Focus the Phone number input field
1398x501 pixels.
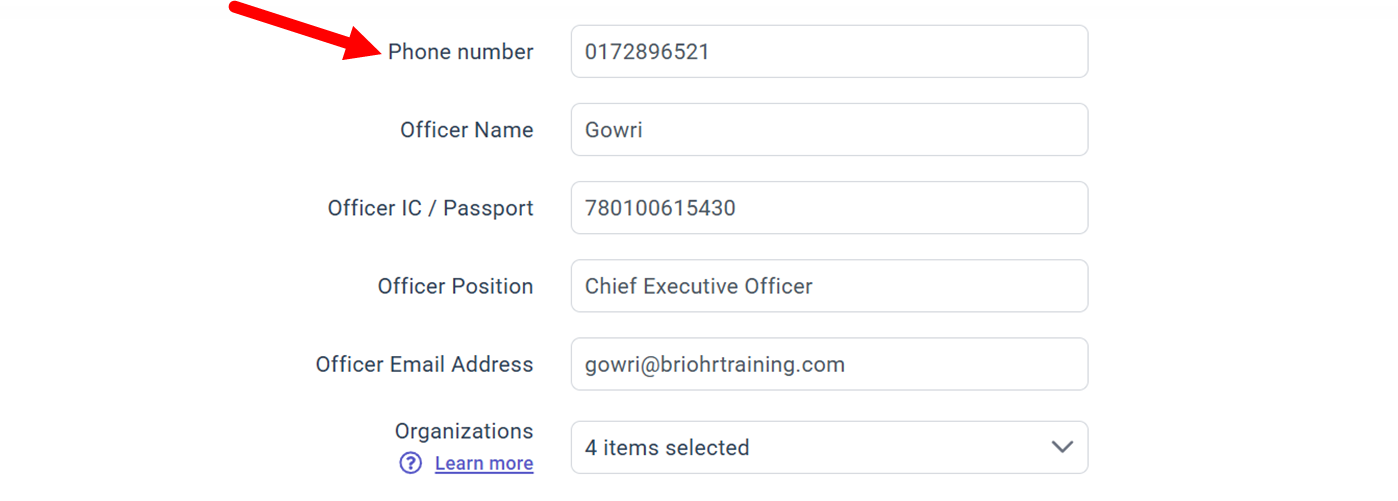point(828,52)
